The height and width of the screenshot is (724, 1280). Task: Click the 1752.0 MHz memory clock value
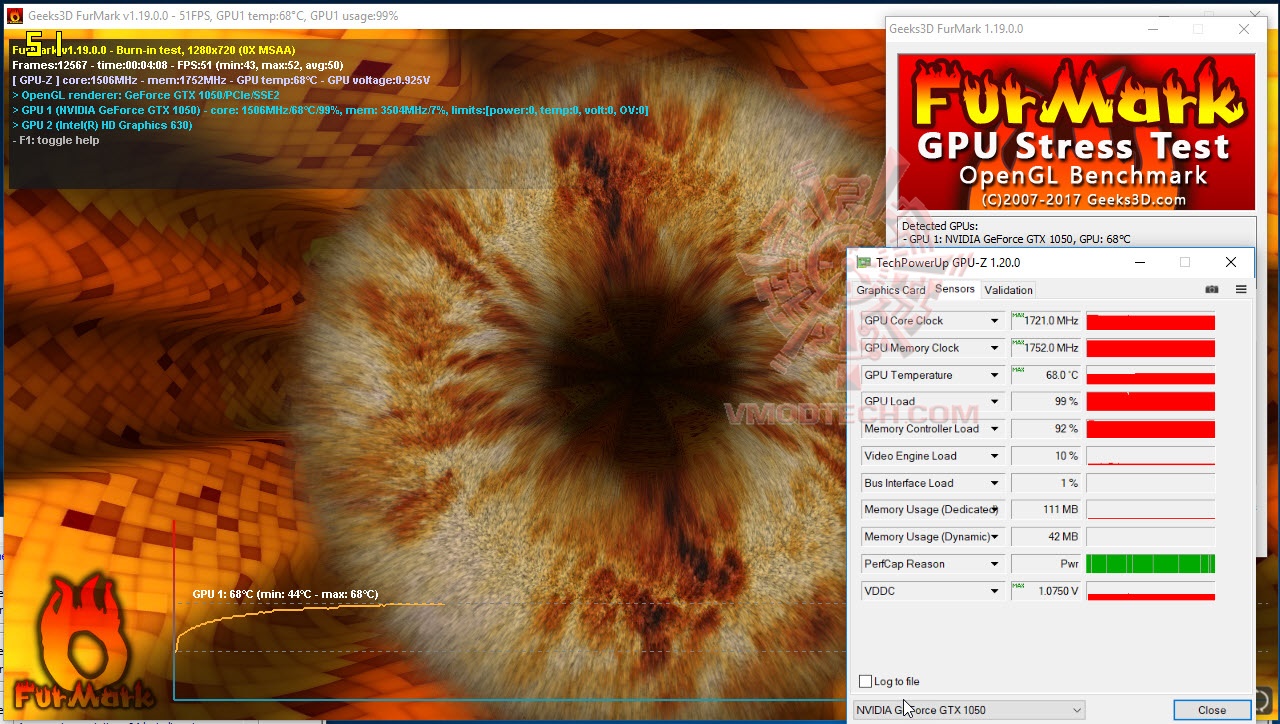pyautogui.click(x=1046, y=348)
